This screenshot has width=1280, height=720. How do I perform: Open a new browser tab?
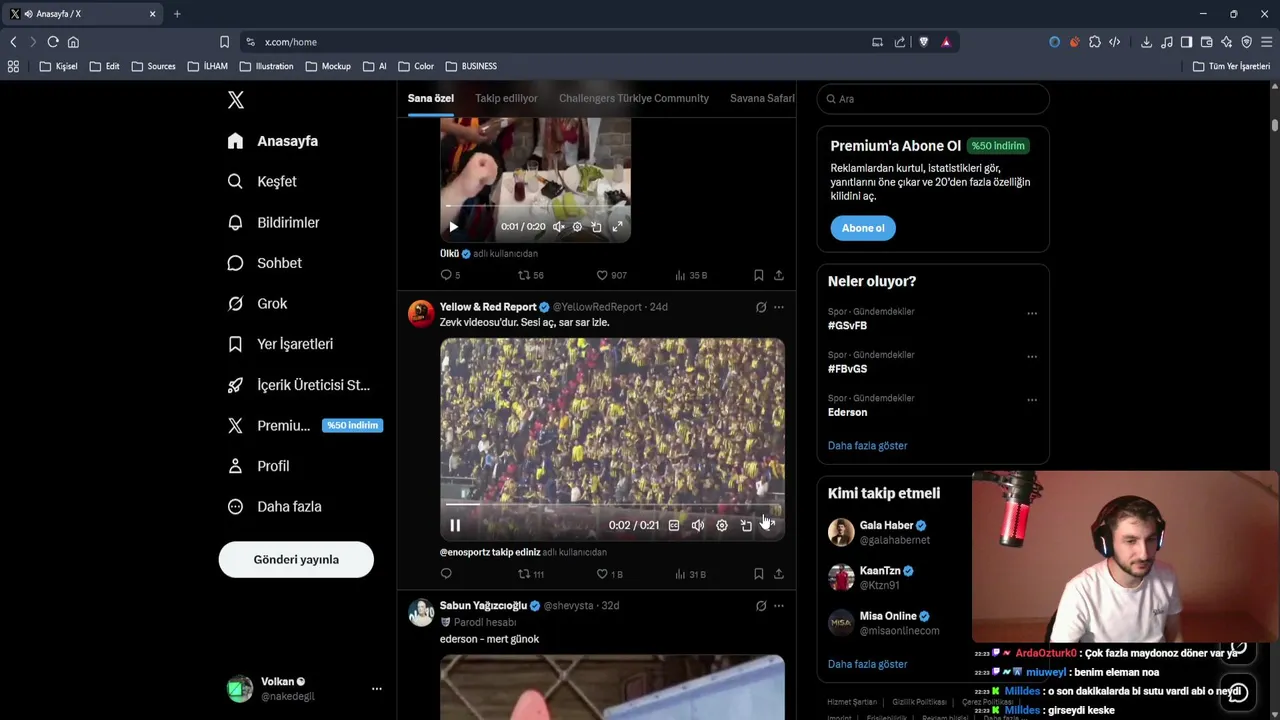(x=177, y=14)
